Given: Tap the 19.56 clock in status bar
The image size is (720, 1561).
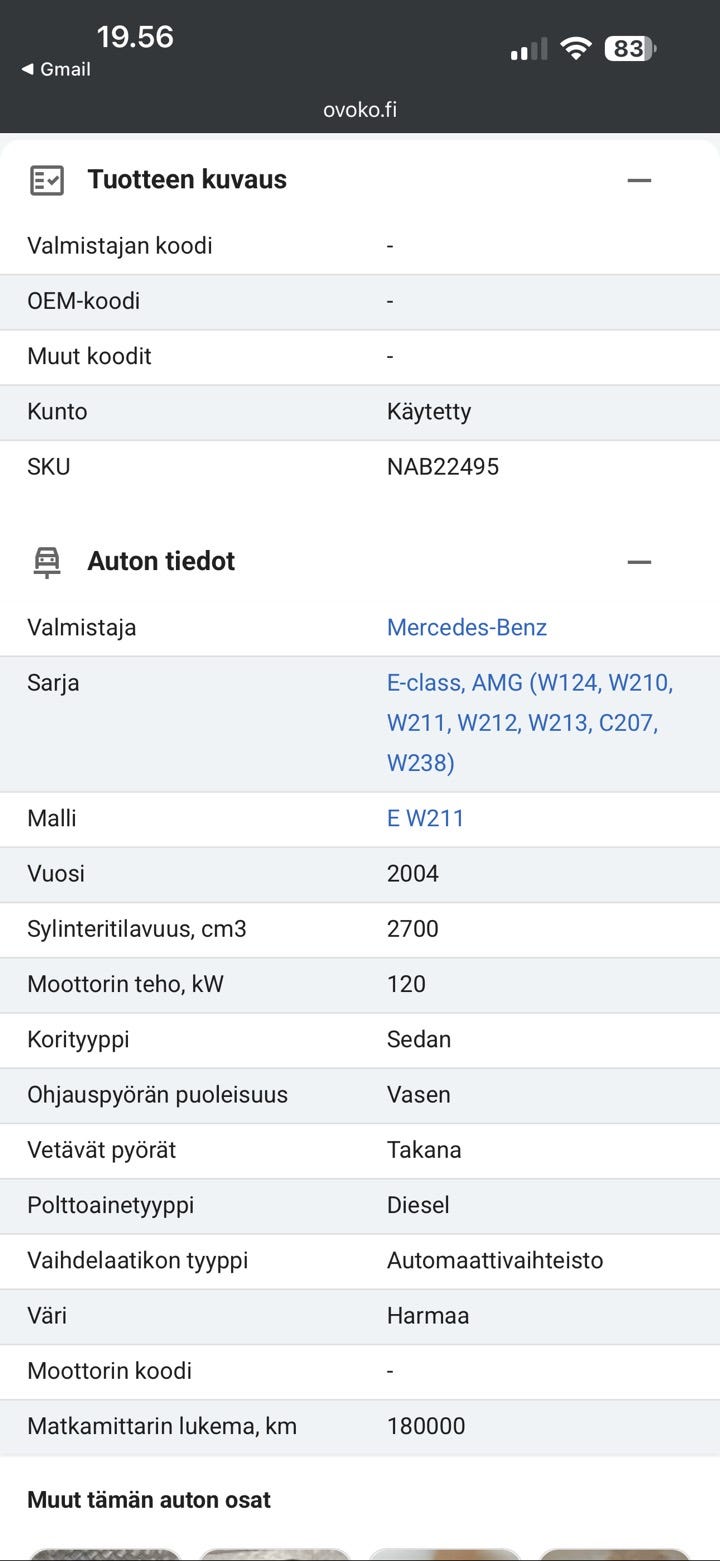Looking at the screenshot, I should [135, 37].
